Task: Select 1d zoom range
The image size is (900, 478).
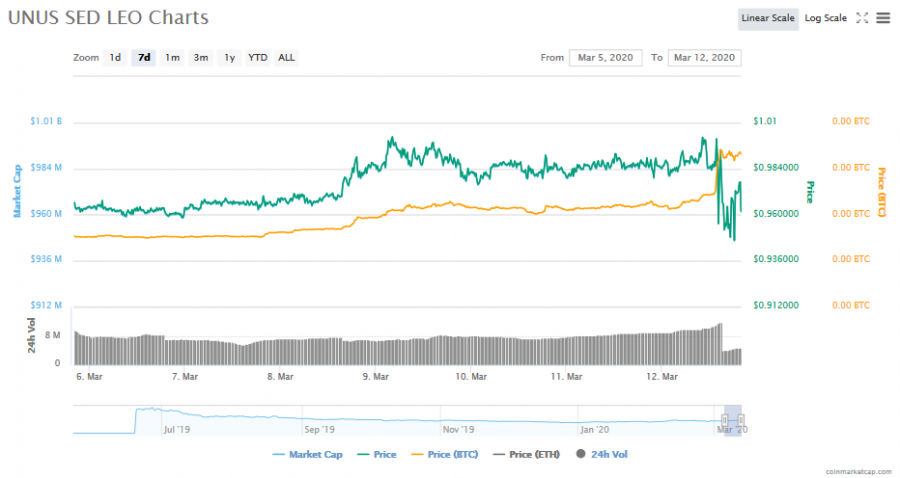Action: pos(115,57)
